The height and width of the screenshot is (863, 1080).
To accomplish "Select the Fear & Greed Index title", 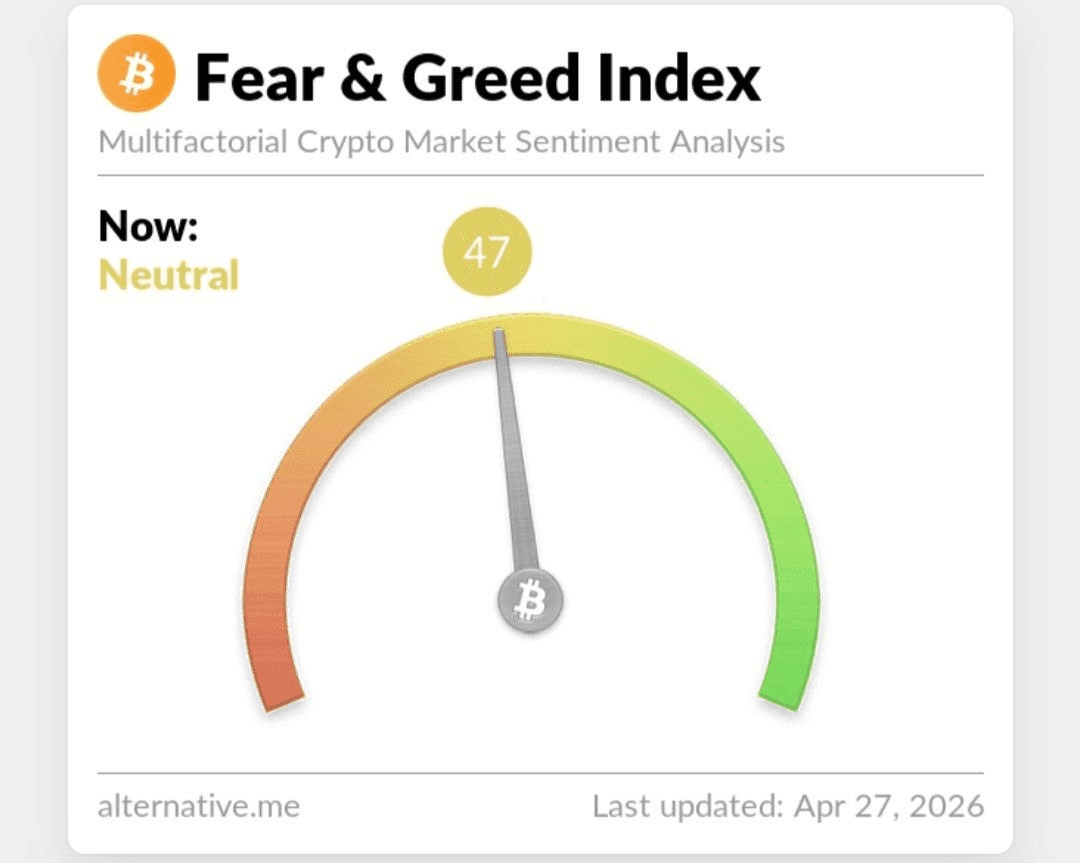I will [x=478, y=77].
